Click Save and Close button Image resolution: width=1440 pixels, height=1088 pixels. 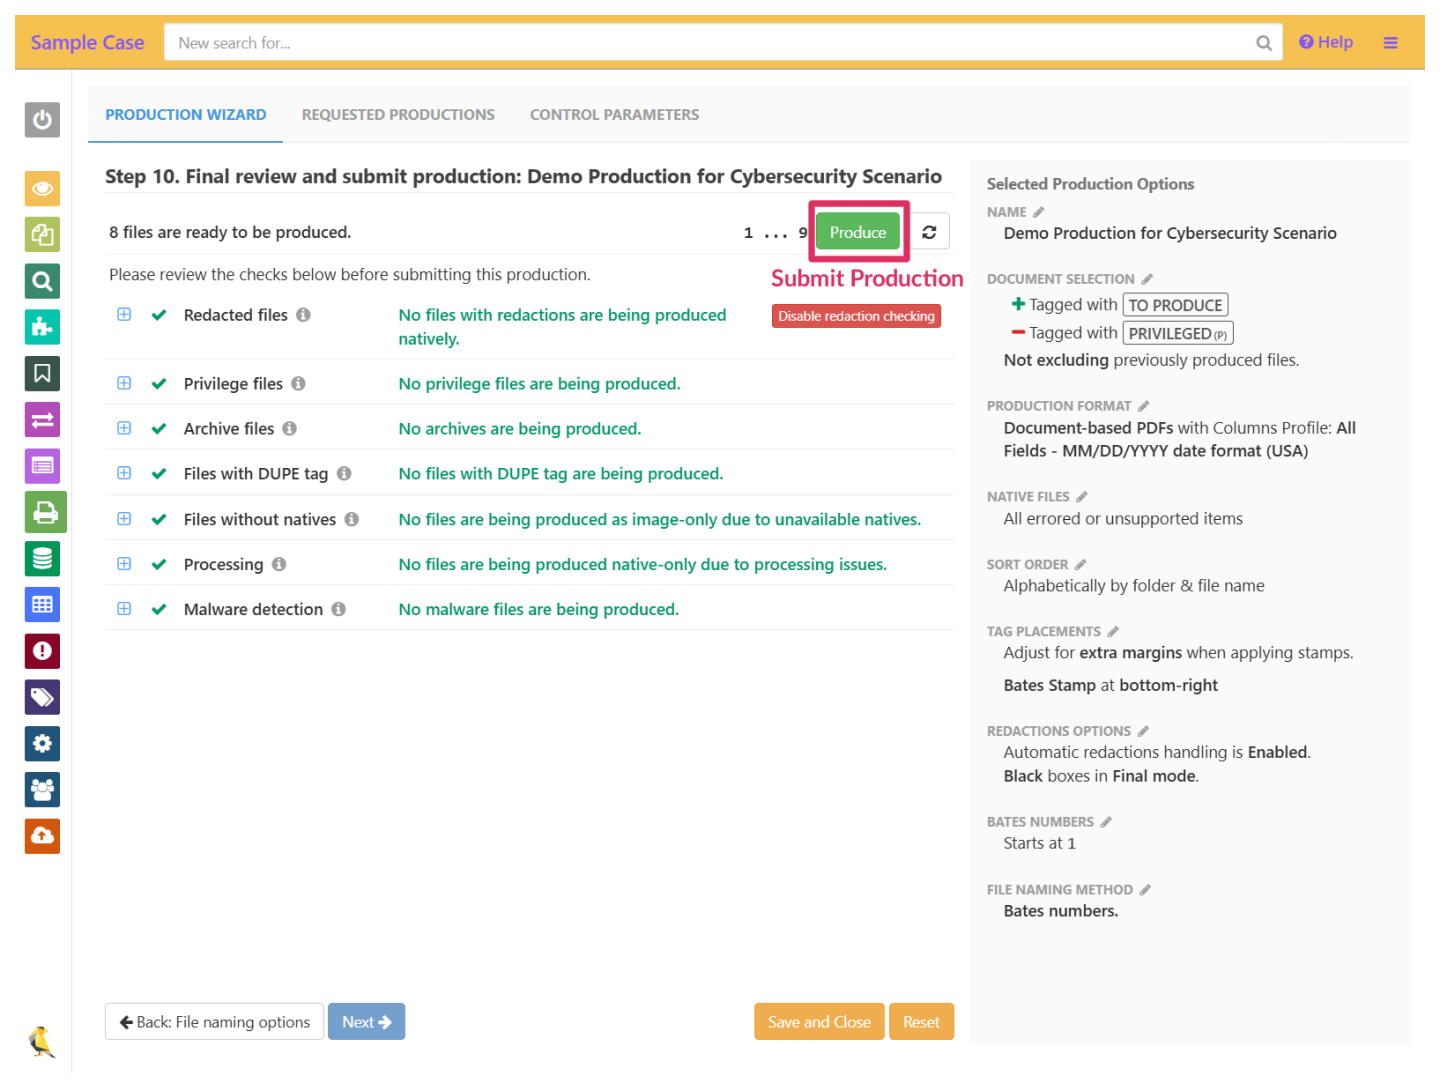(x=818, y=1022)
